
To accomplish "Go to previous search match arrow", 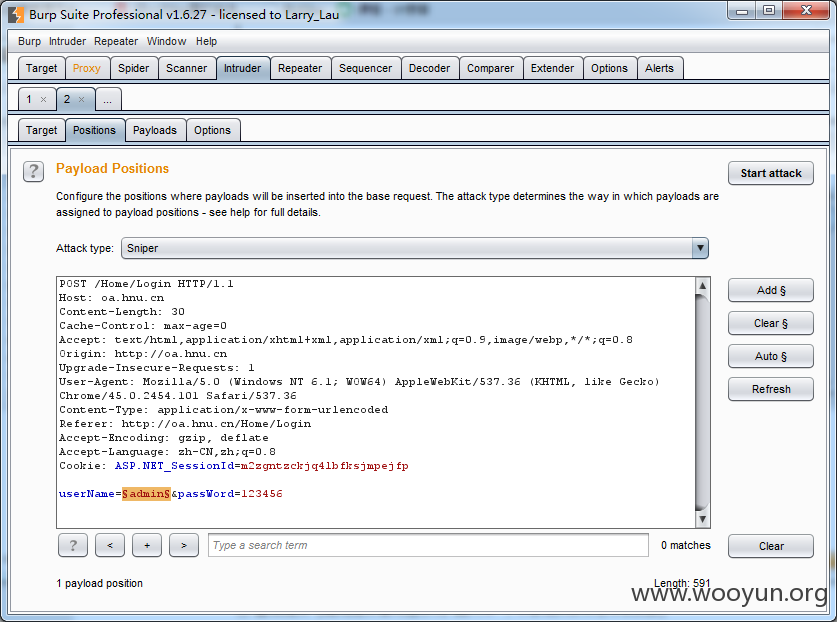I will (110, 545).
